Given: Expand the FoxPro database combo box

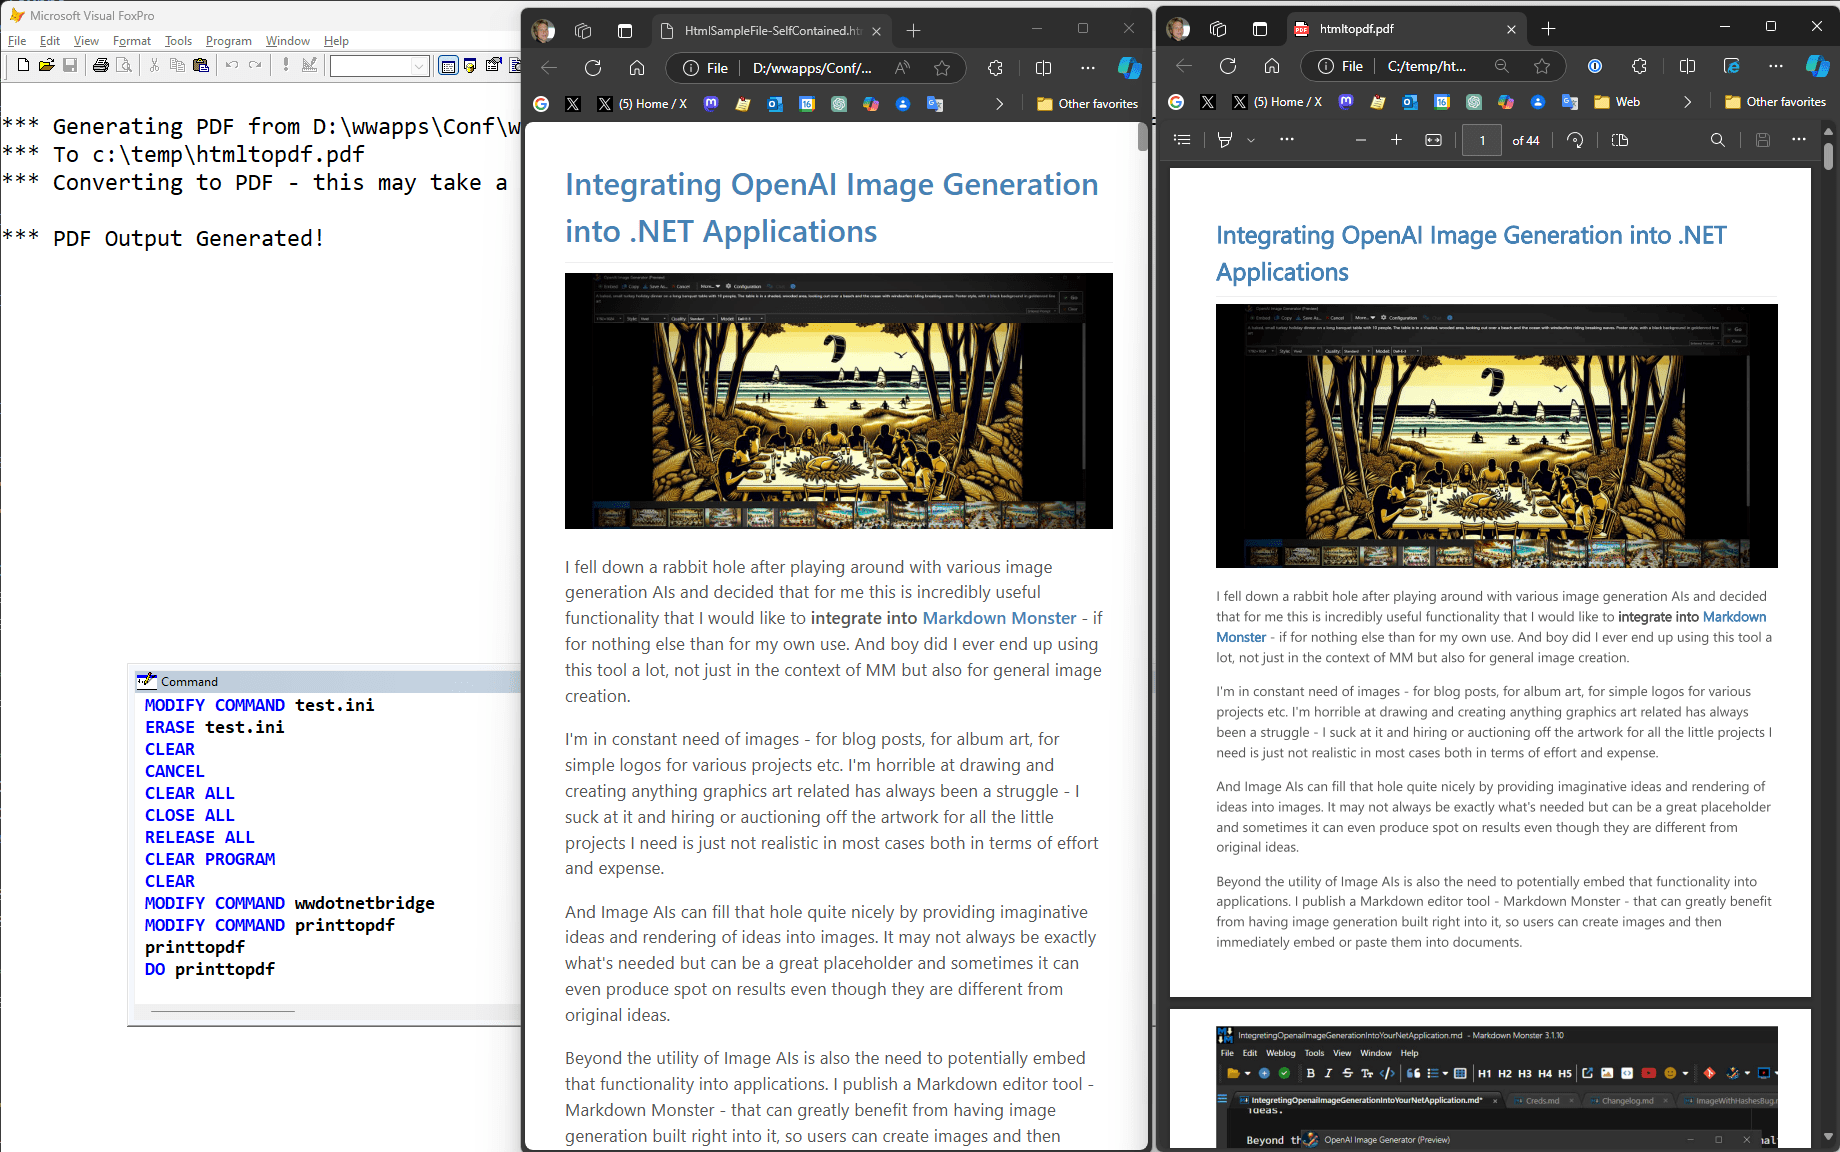Looking at the screenshot, I should tap(419, 66).
